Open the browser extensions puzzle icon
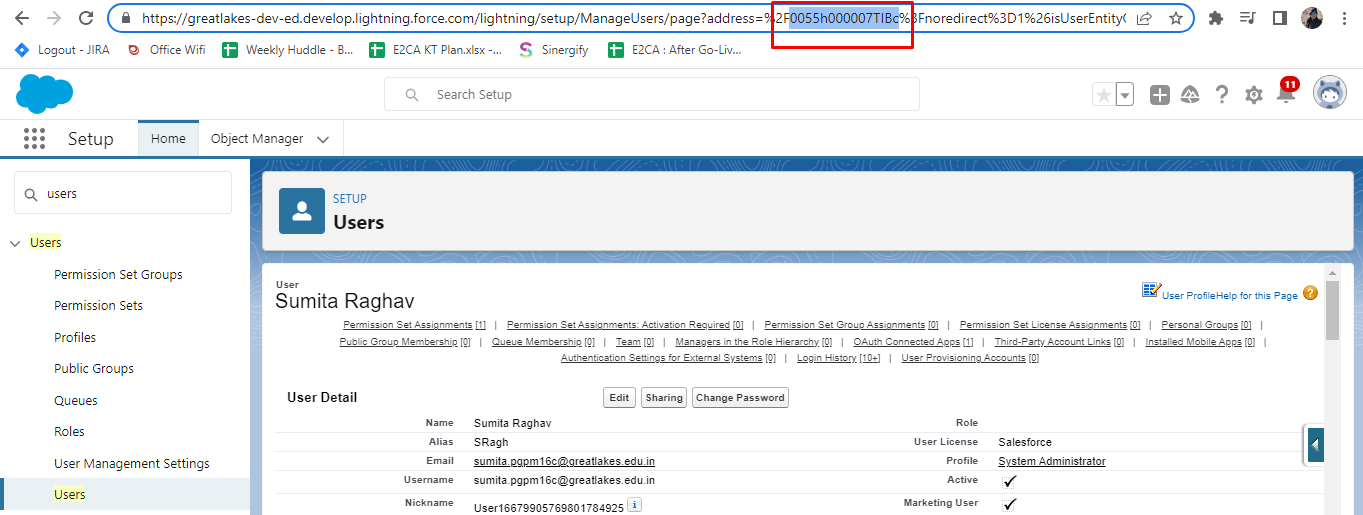Screen dimensions: 1363x515 1216,18
